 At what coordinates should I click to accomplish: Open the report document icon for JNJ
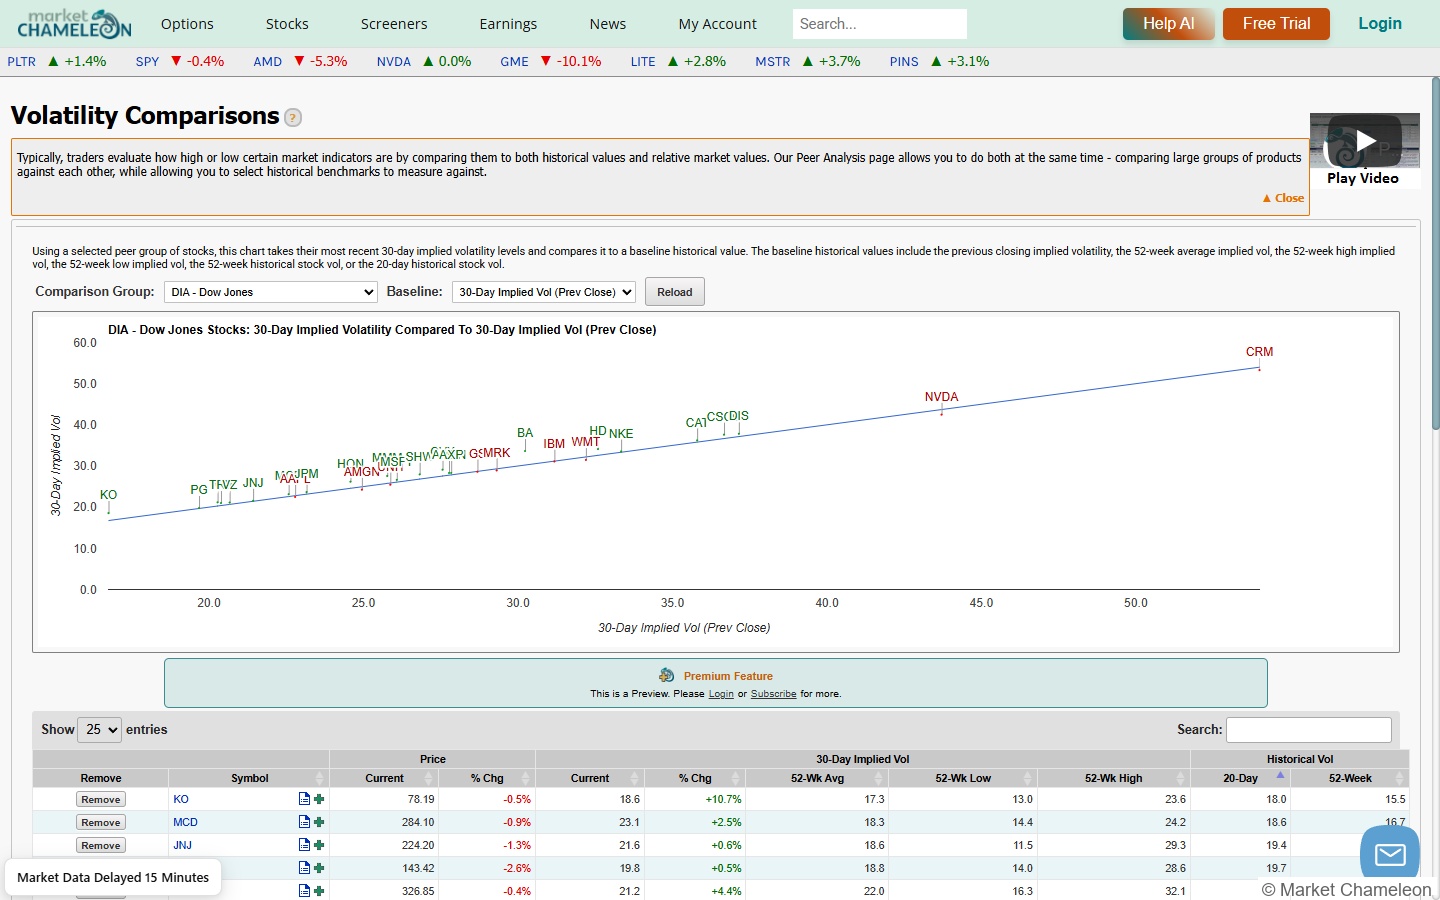(x=304, y=845)
